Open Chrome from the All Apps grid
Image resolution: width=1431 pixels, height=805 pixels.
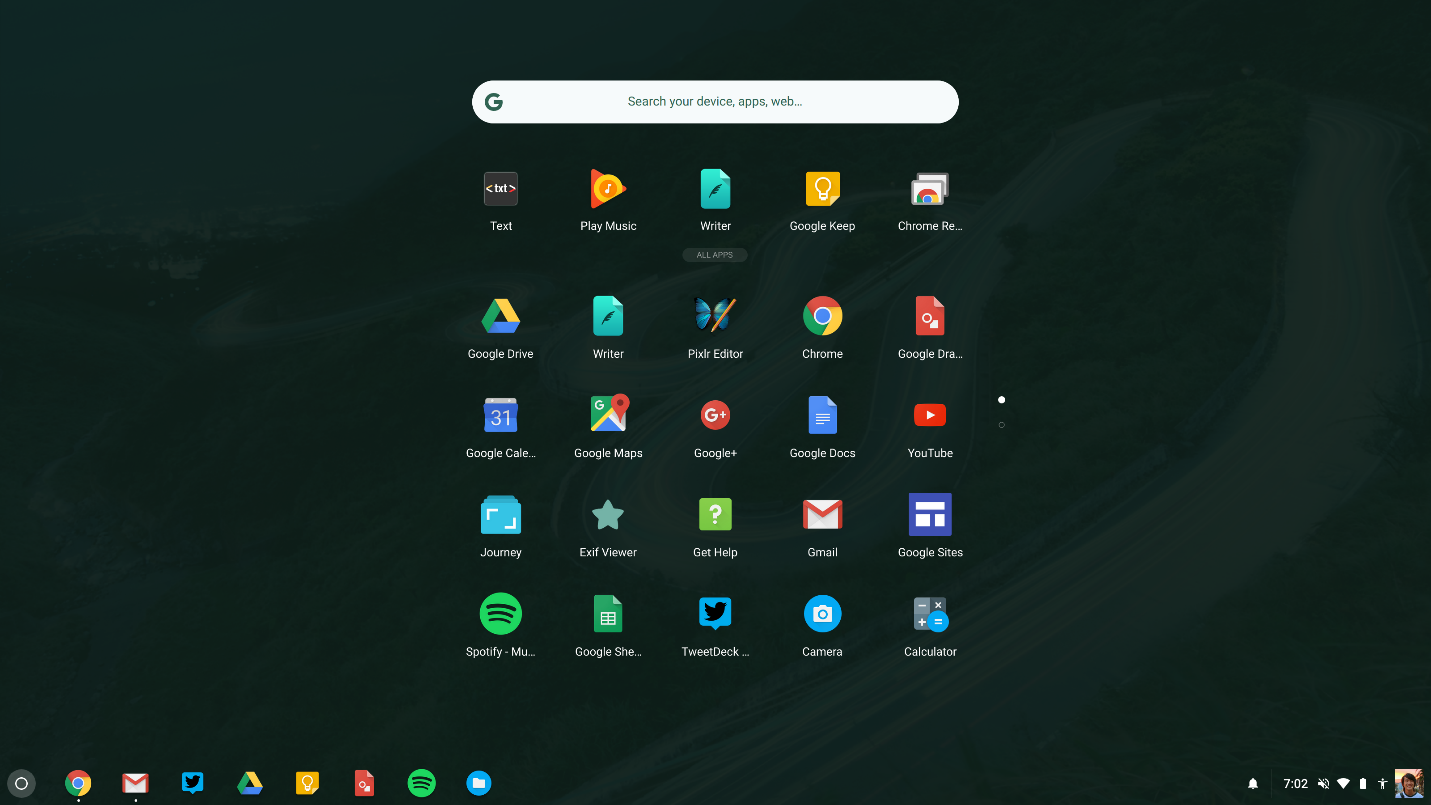(x=822, y=316)
